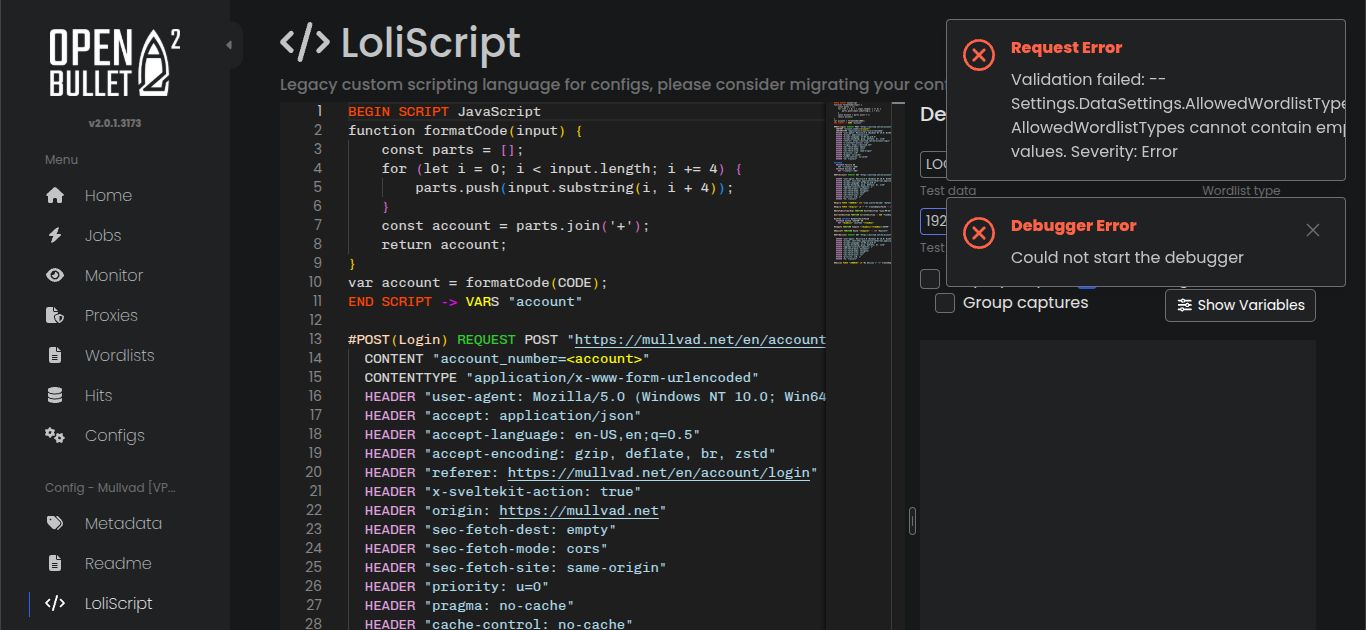Screen dimensions: 1366x630
Task: Click the Readme document icon
Action: pos(55,563)
